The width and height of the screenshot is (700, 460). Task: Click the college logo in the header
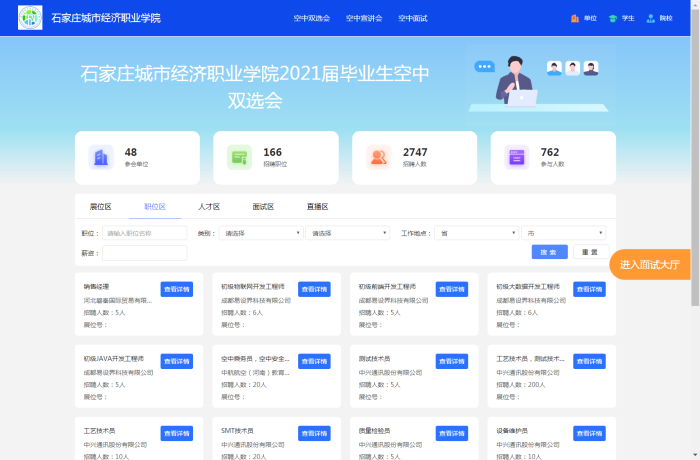[x=30, y=18]
